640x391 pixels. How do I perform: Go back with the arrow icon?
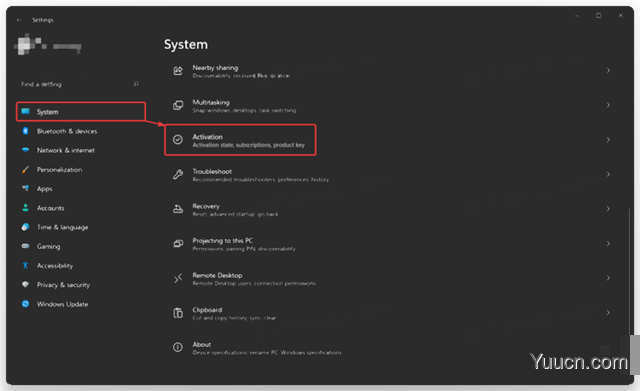click(19, 20)
